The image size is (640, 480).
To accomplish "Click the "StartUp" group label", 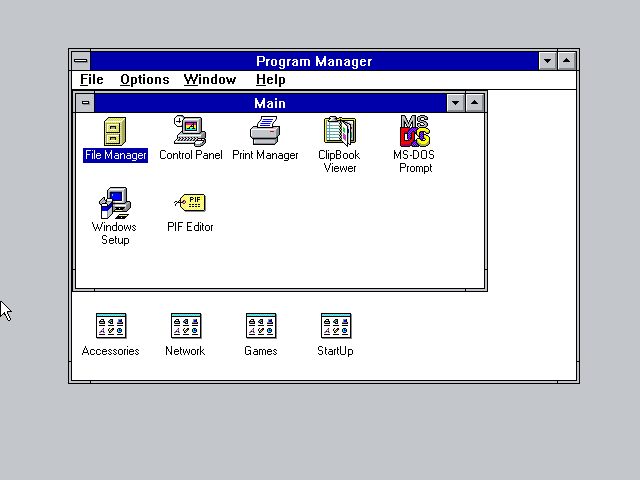I will pos(336,351).
